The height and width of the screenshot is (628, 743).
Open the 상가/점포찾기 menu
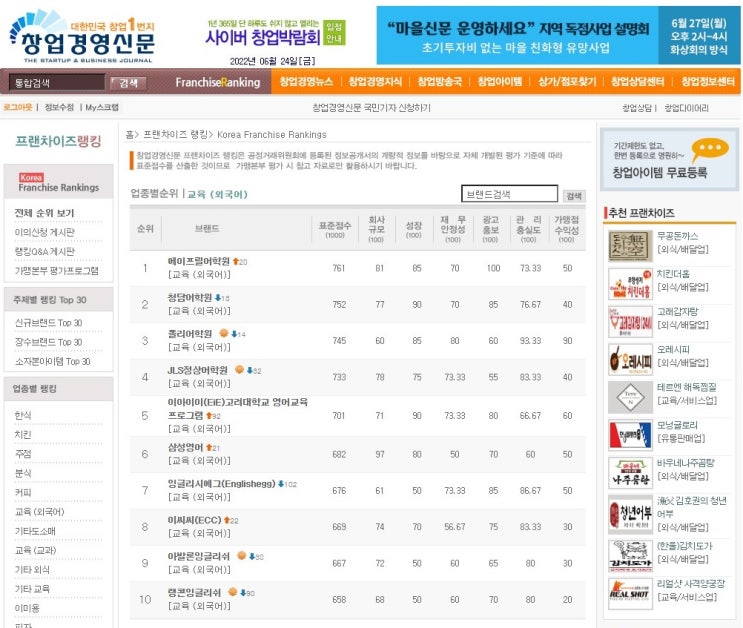coord(567,82)
